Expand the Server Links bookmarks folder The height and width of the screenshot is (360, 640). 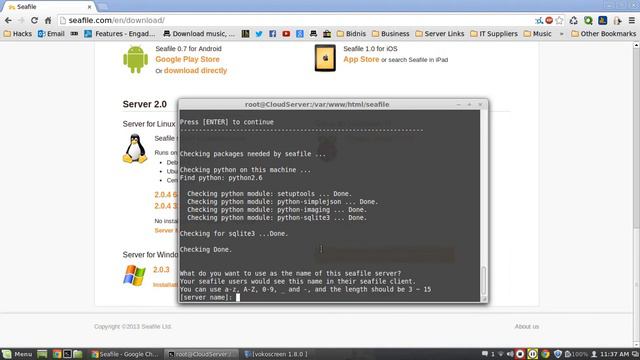[440, 34]
